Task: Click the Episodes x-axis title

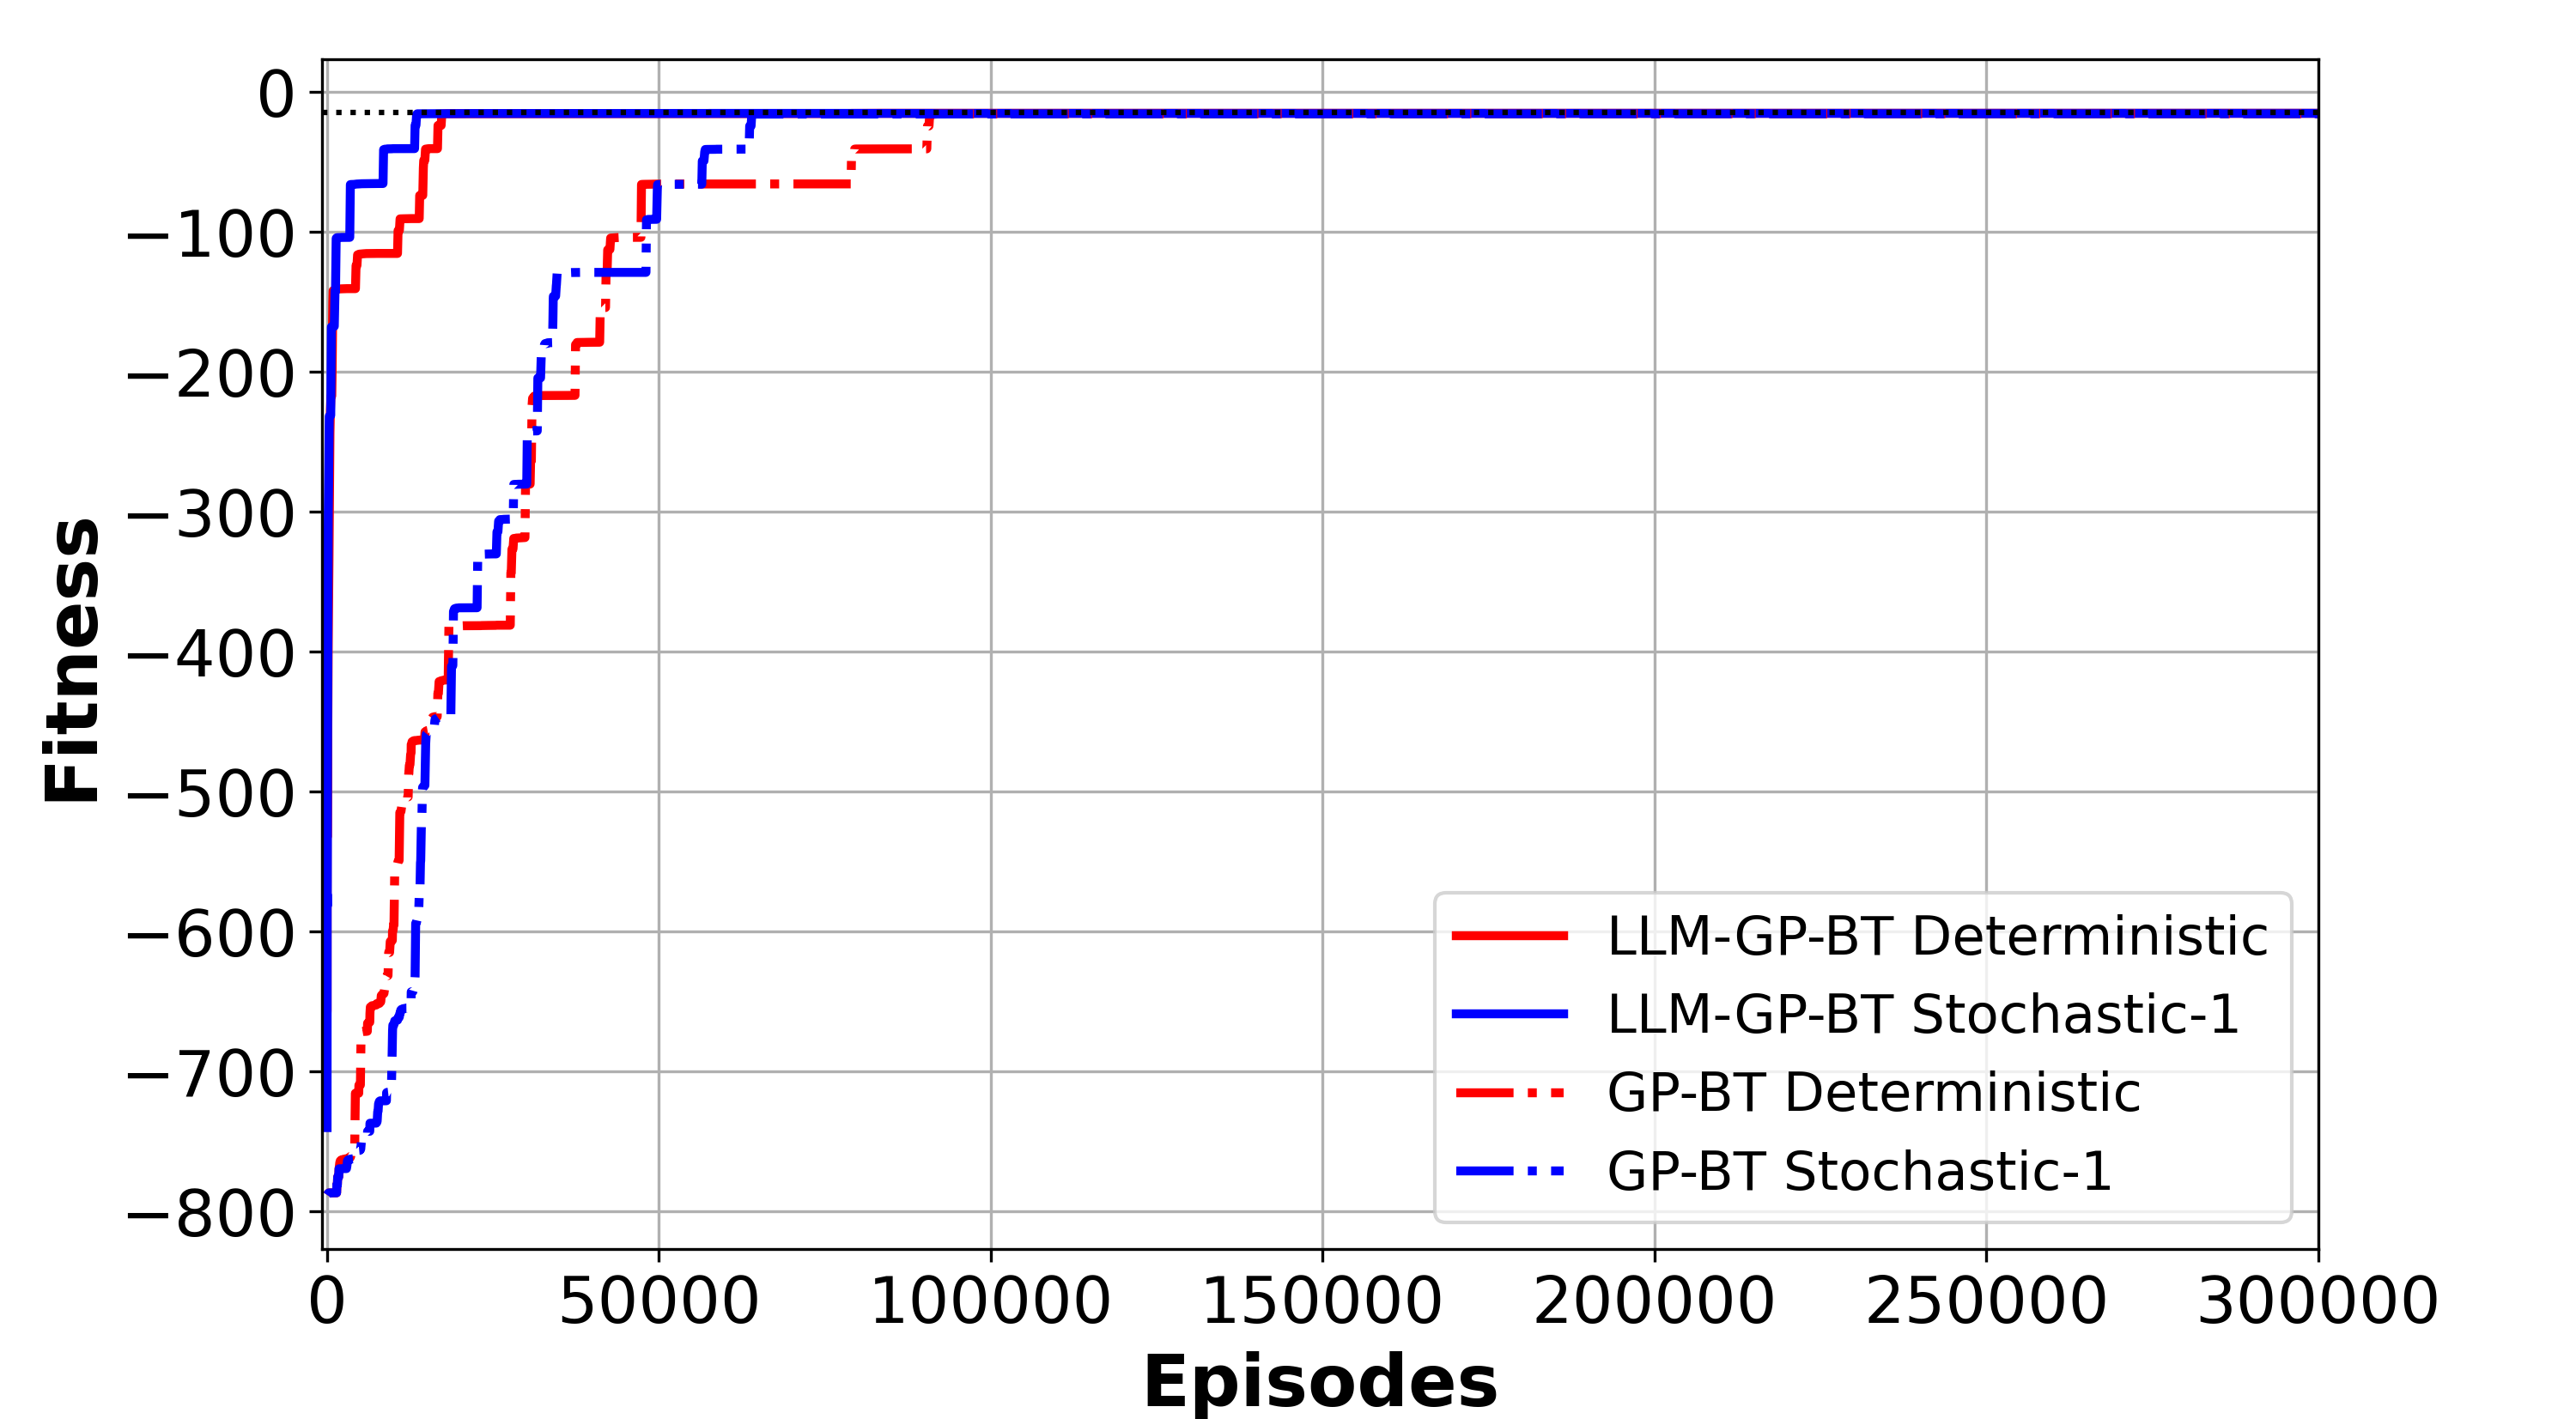Action: pos(1320,1382)
